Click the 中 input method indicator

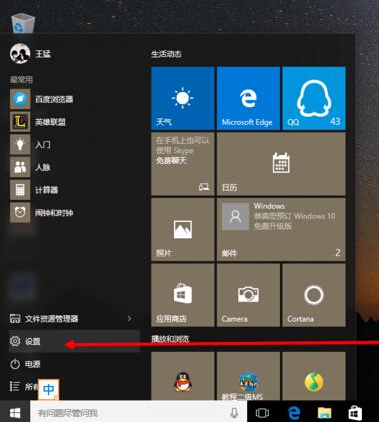click(x=48, y=389)
